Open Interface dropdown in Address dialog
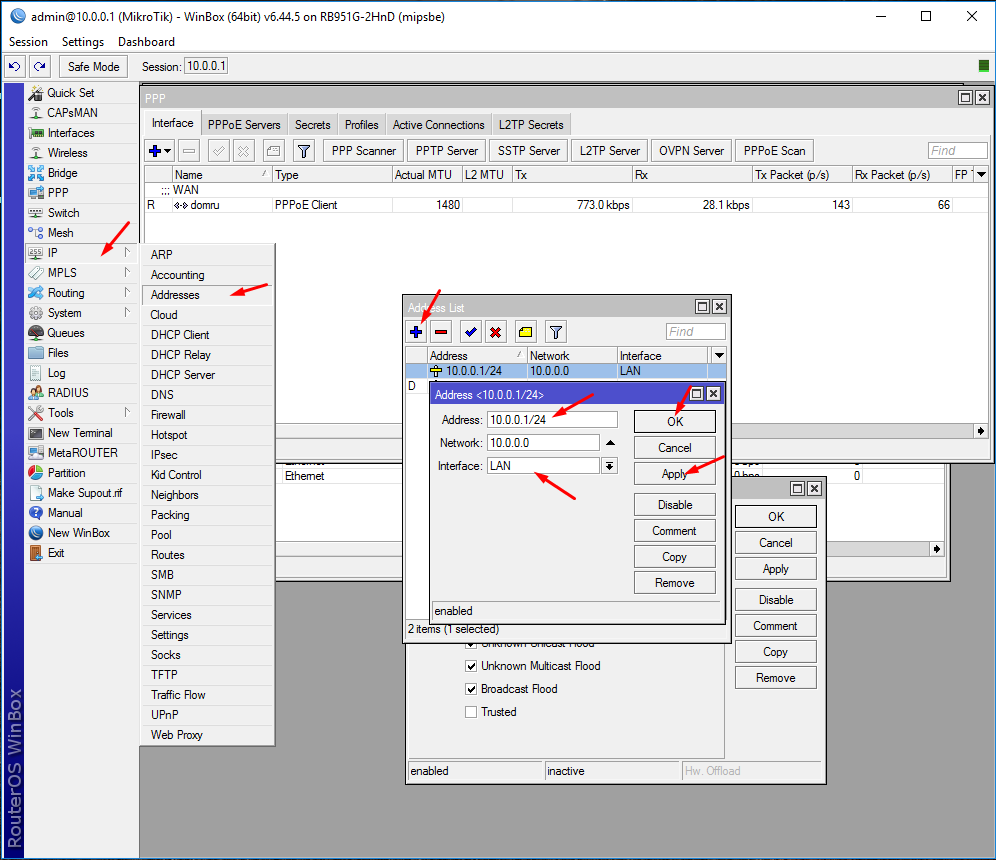The height and width of the screenshot is (860, 996). (x=609, y=466)
